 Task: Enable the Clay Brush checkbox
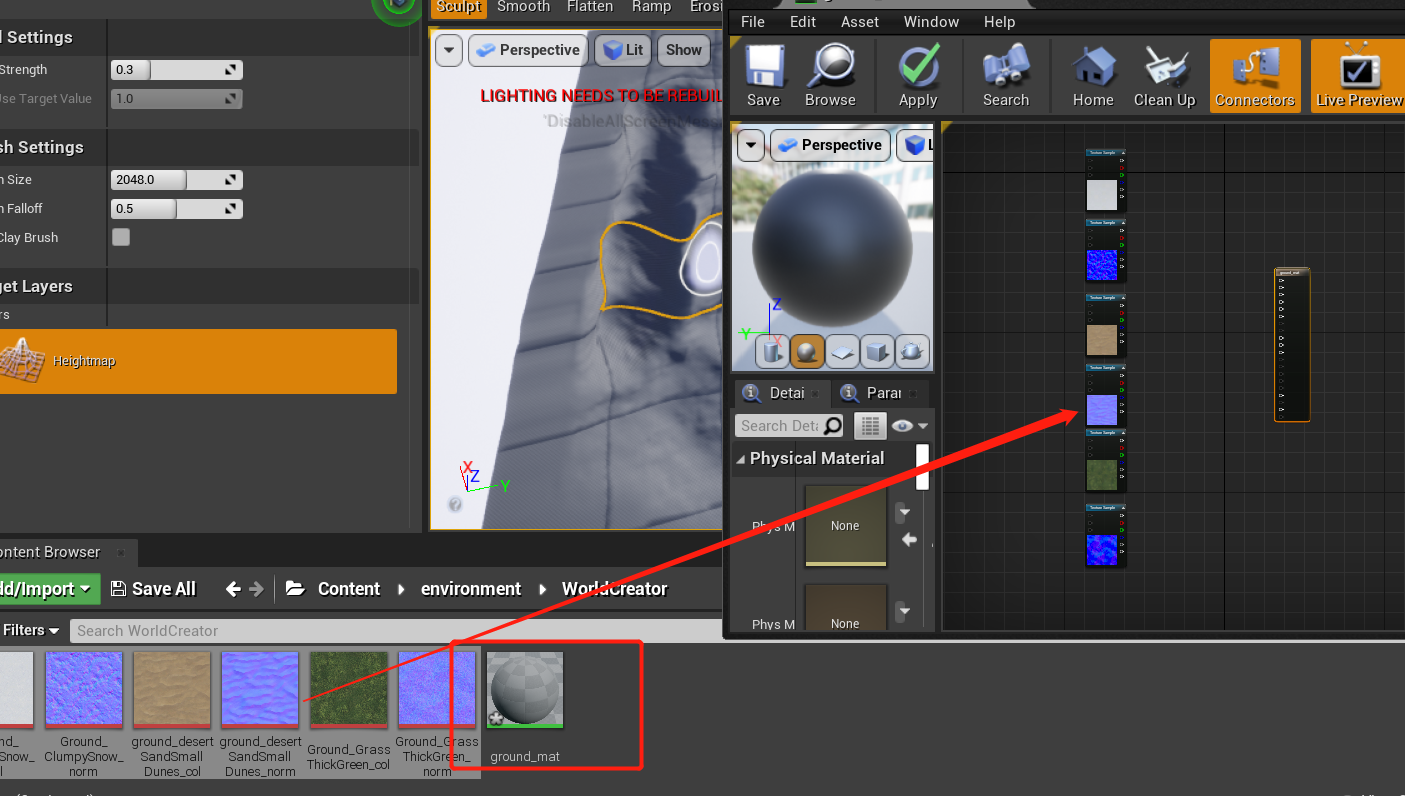pyautogui.click(x=120, y=237)
